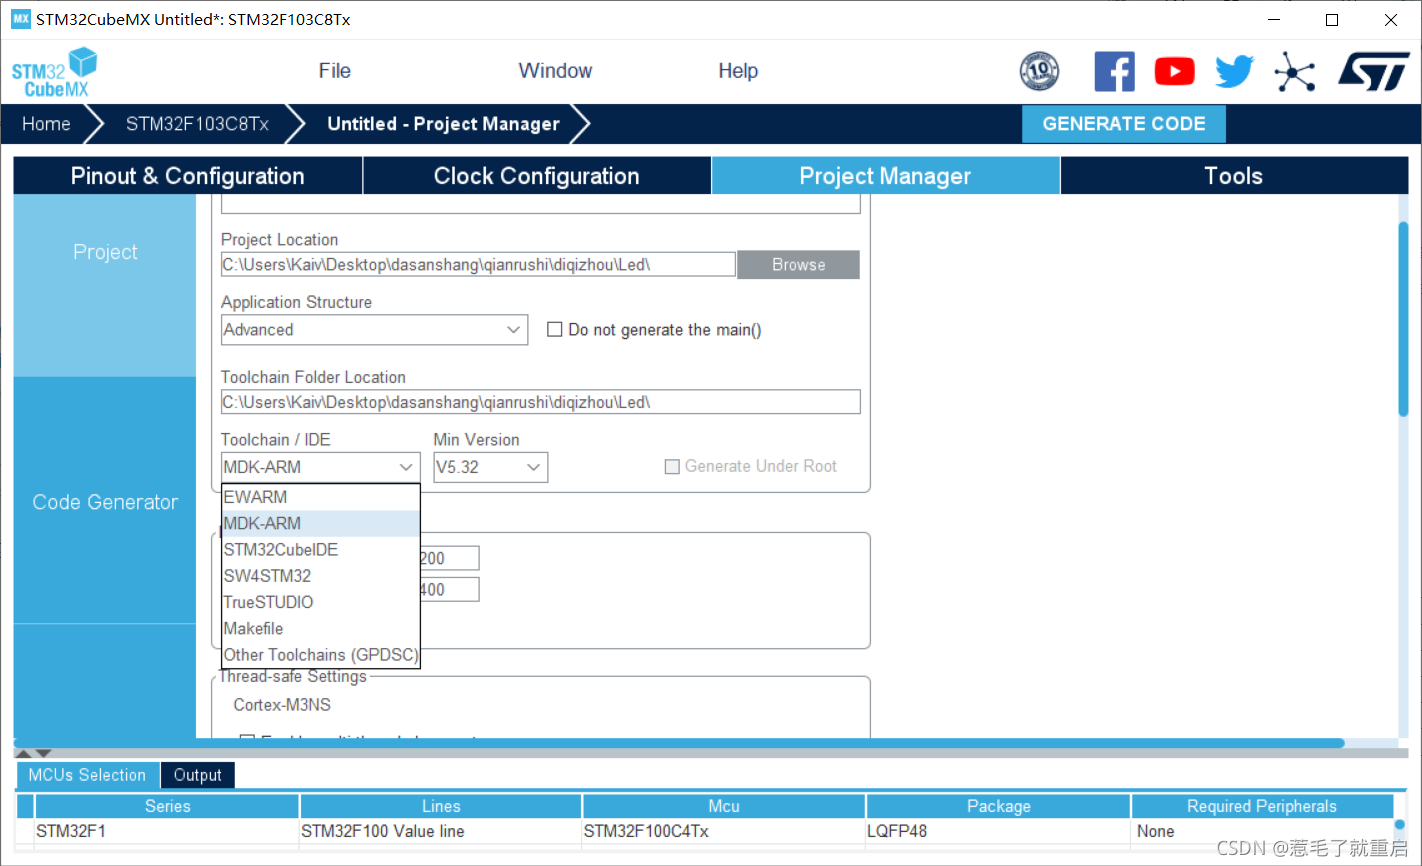Sort by Required Peripherals column header
This screenshot has height=866, width=1422.
coord(1262,806)
